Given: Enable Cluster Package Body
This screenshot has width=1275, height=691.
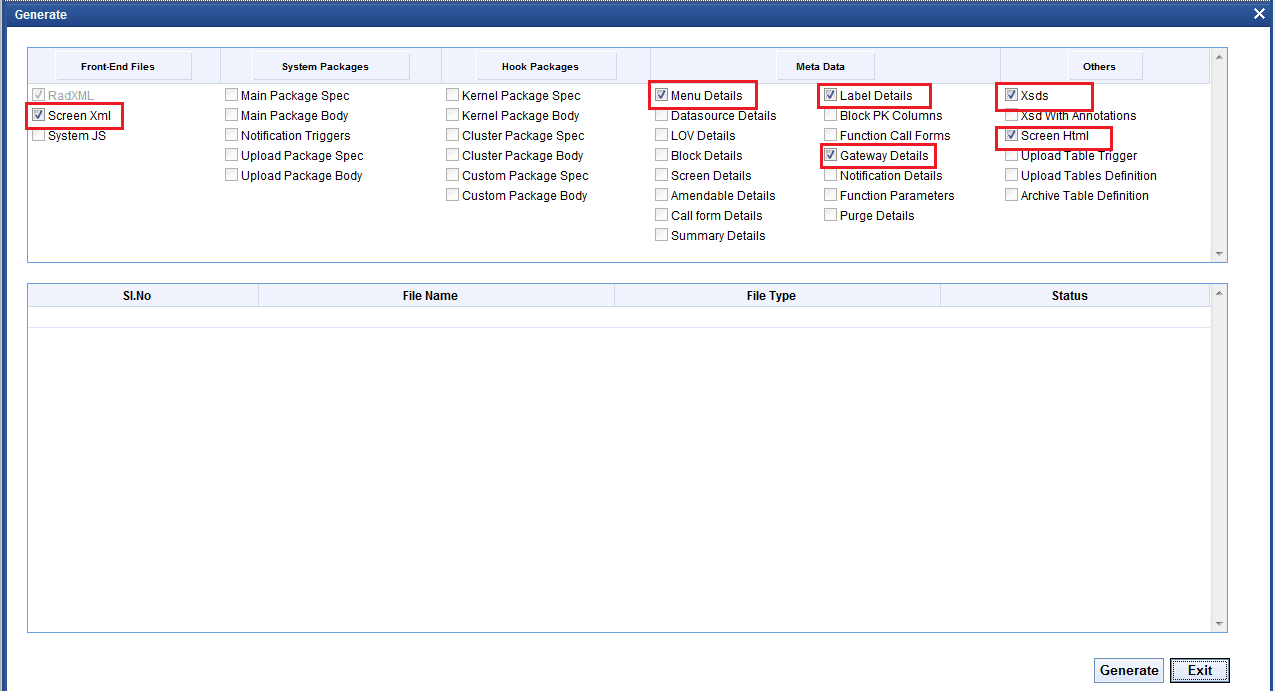Looking at the screenshot, I should point(453,156).
